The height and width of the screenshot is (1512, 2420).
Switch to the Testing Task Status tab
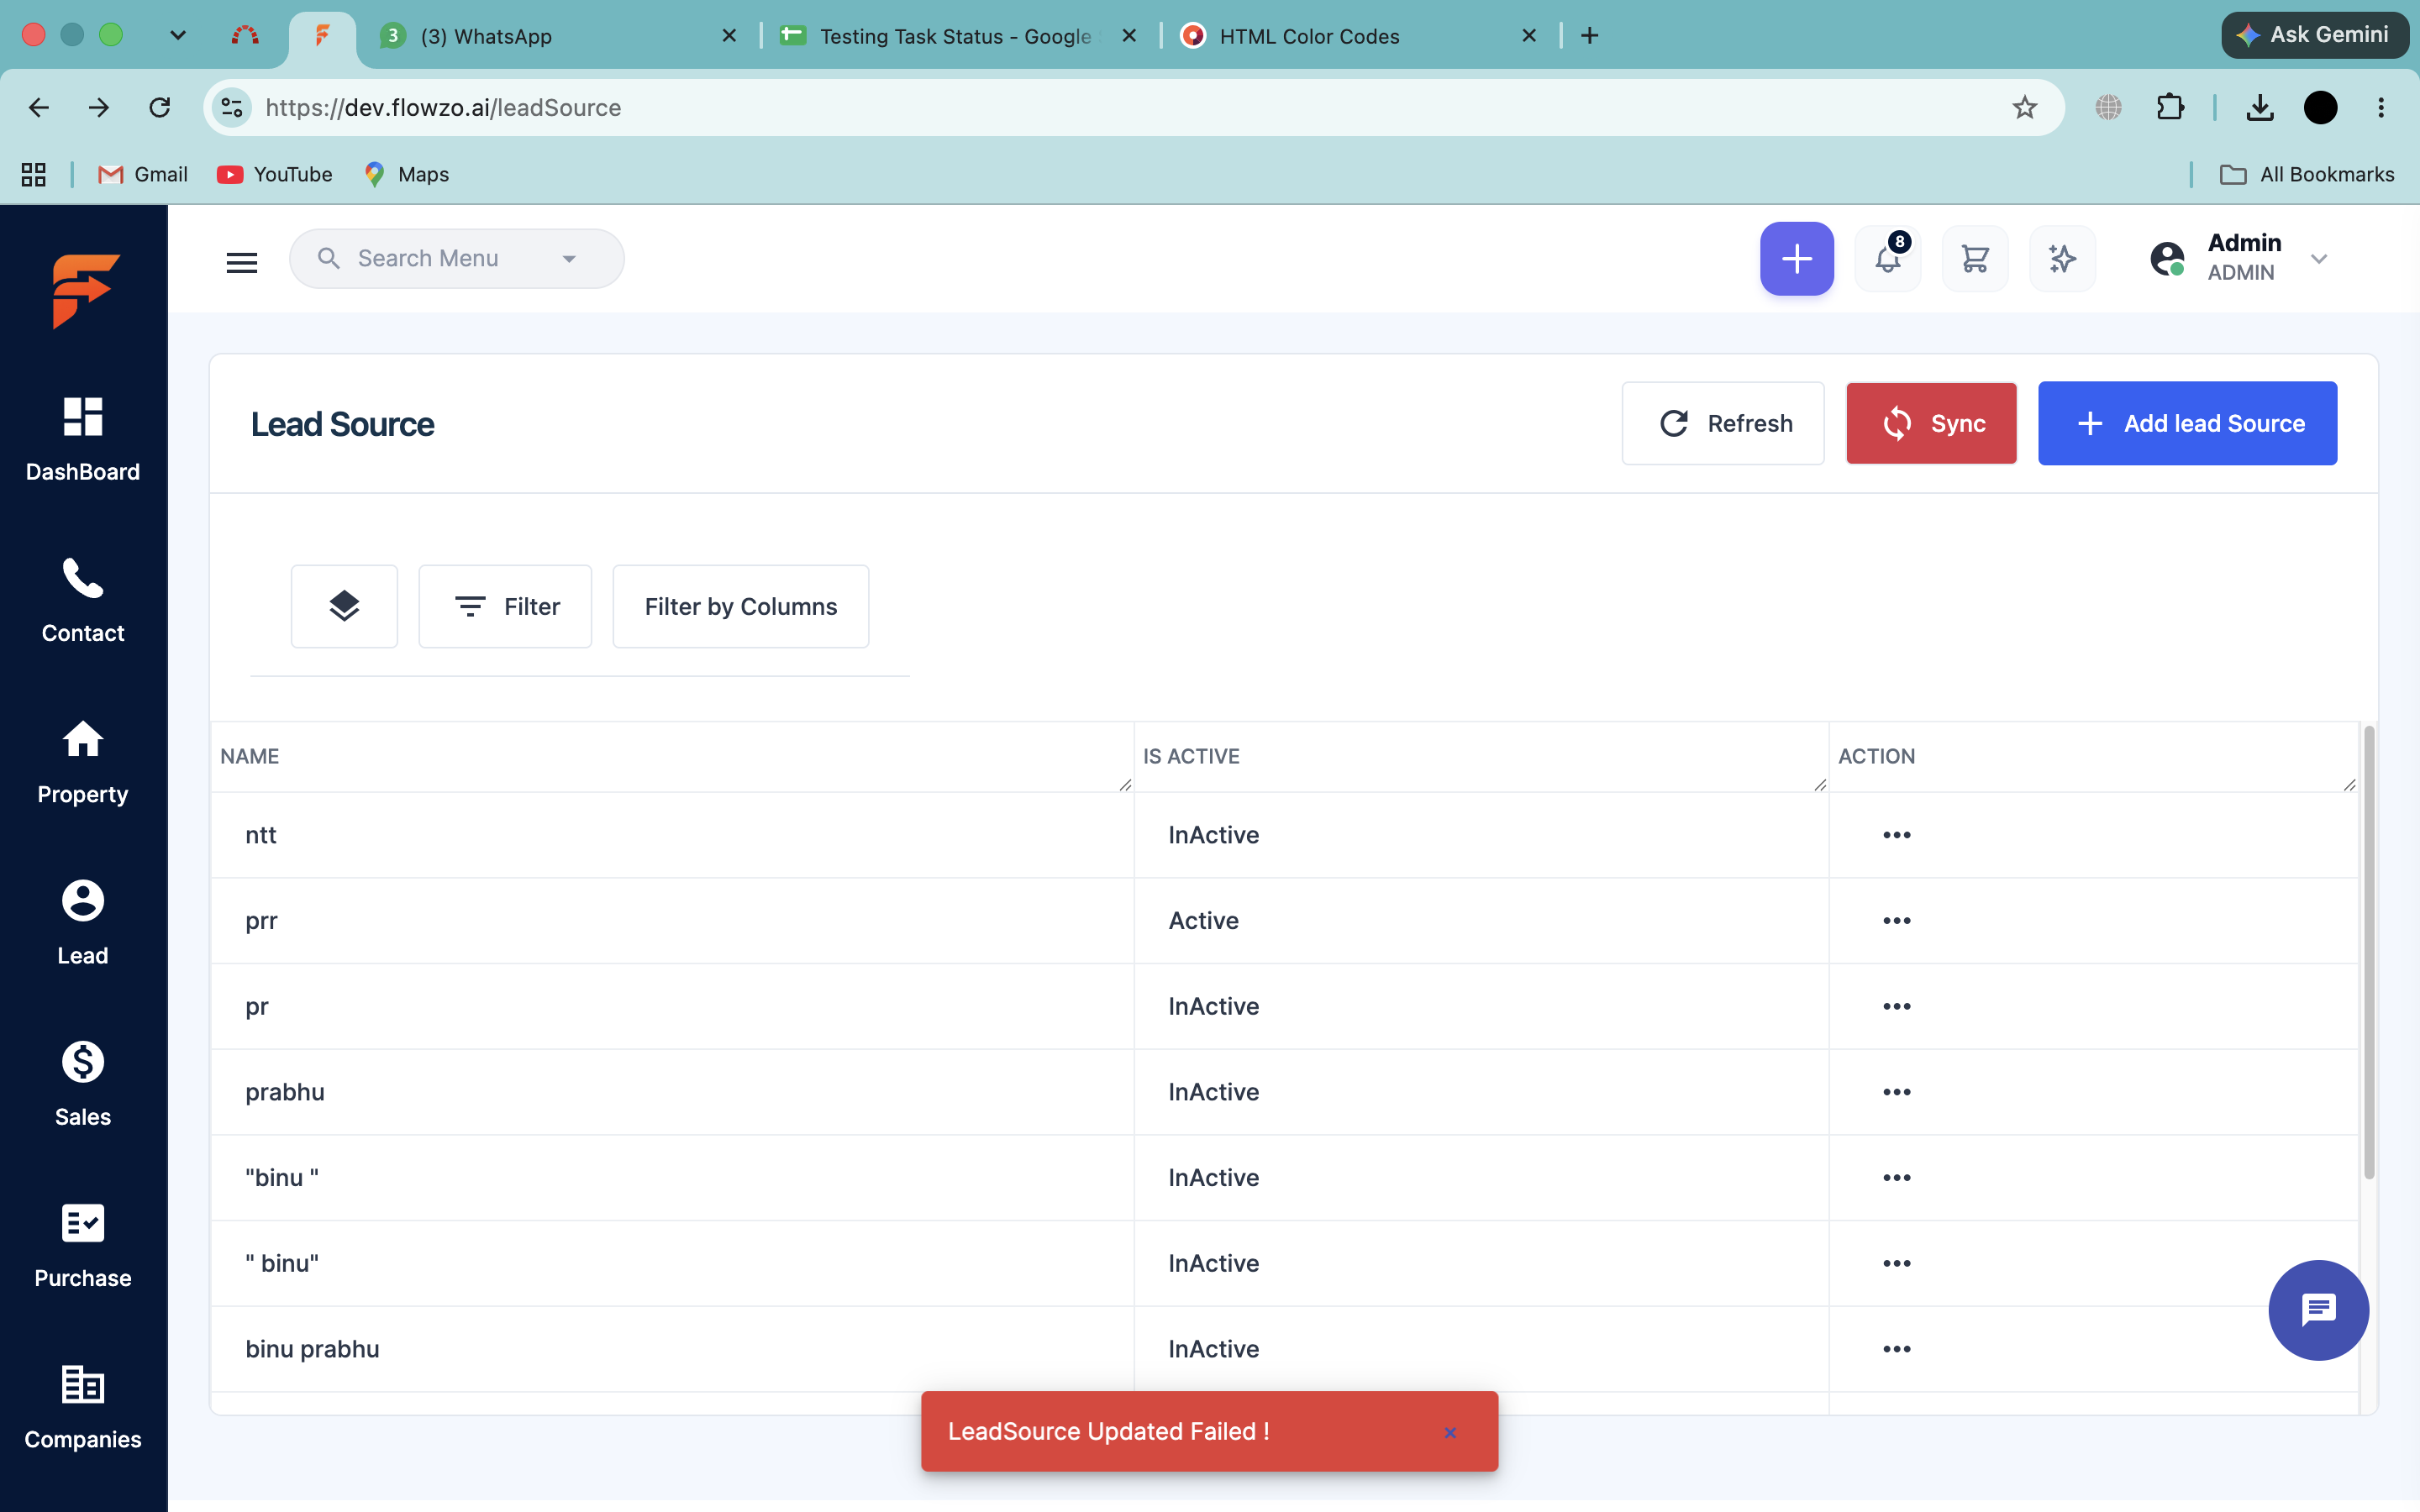click(957, 36)
